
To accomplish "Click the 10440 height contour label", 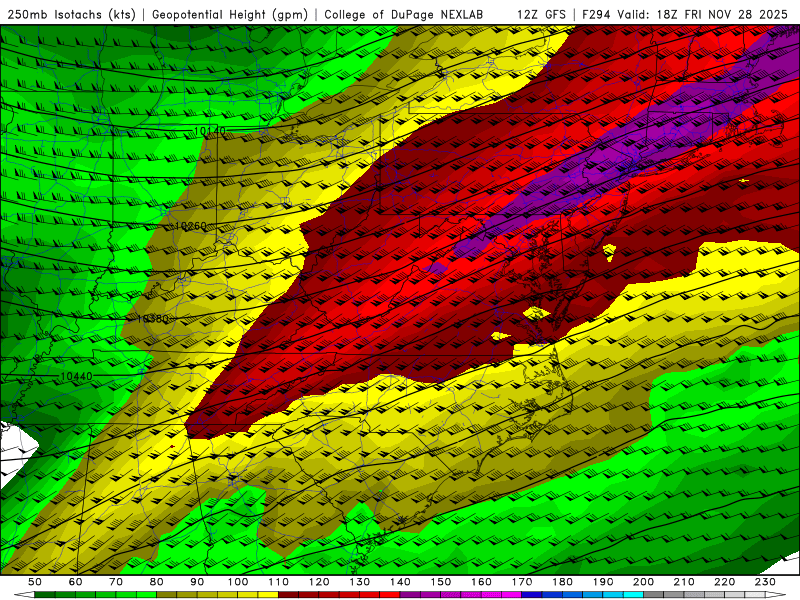I will (77, 376).
